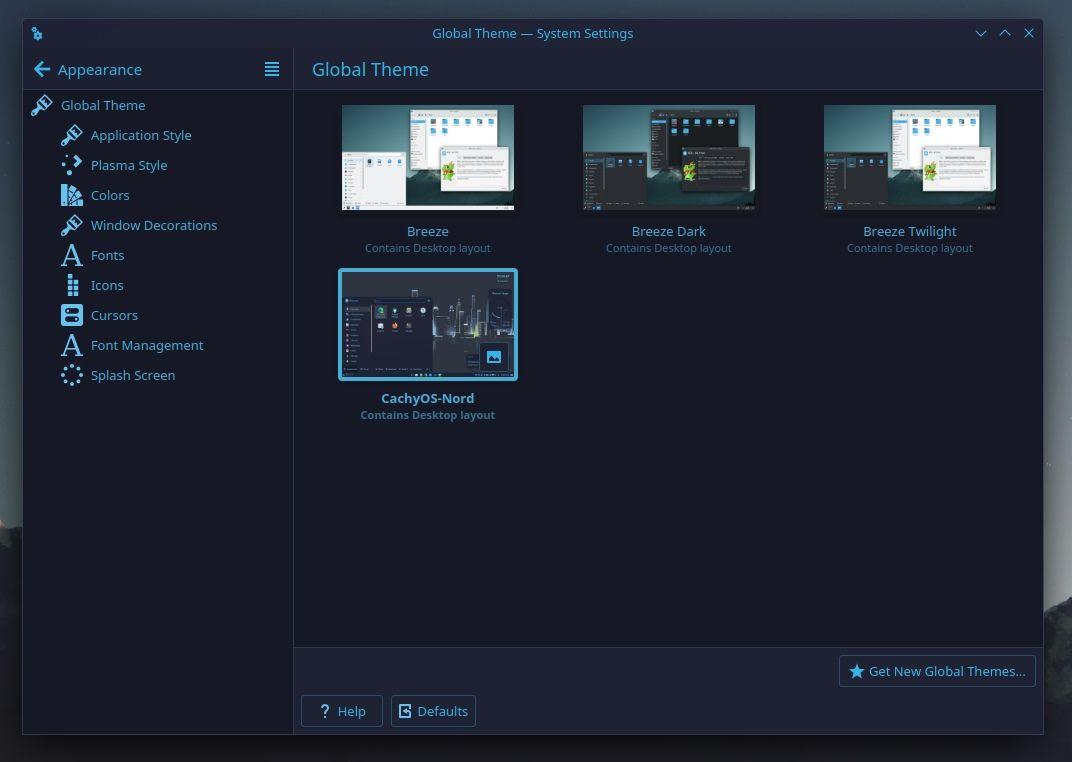
Task: Click the Window Decorations brush icon
Action: click(x=72, y=225)
